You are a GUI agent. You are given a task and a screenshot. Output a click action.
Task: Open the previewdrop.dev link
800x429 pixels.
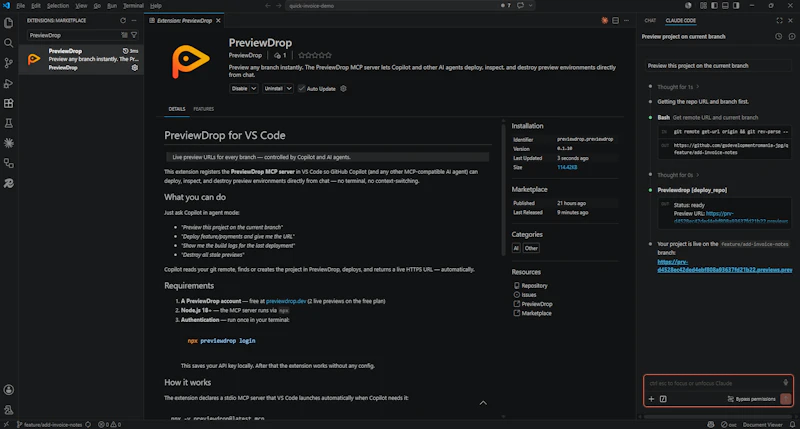click(x=286, y=301)
